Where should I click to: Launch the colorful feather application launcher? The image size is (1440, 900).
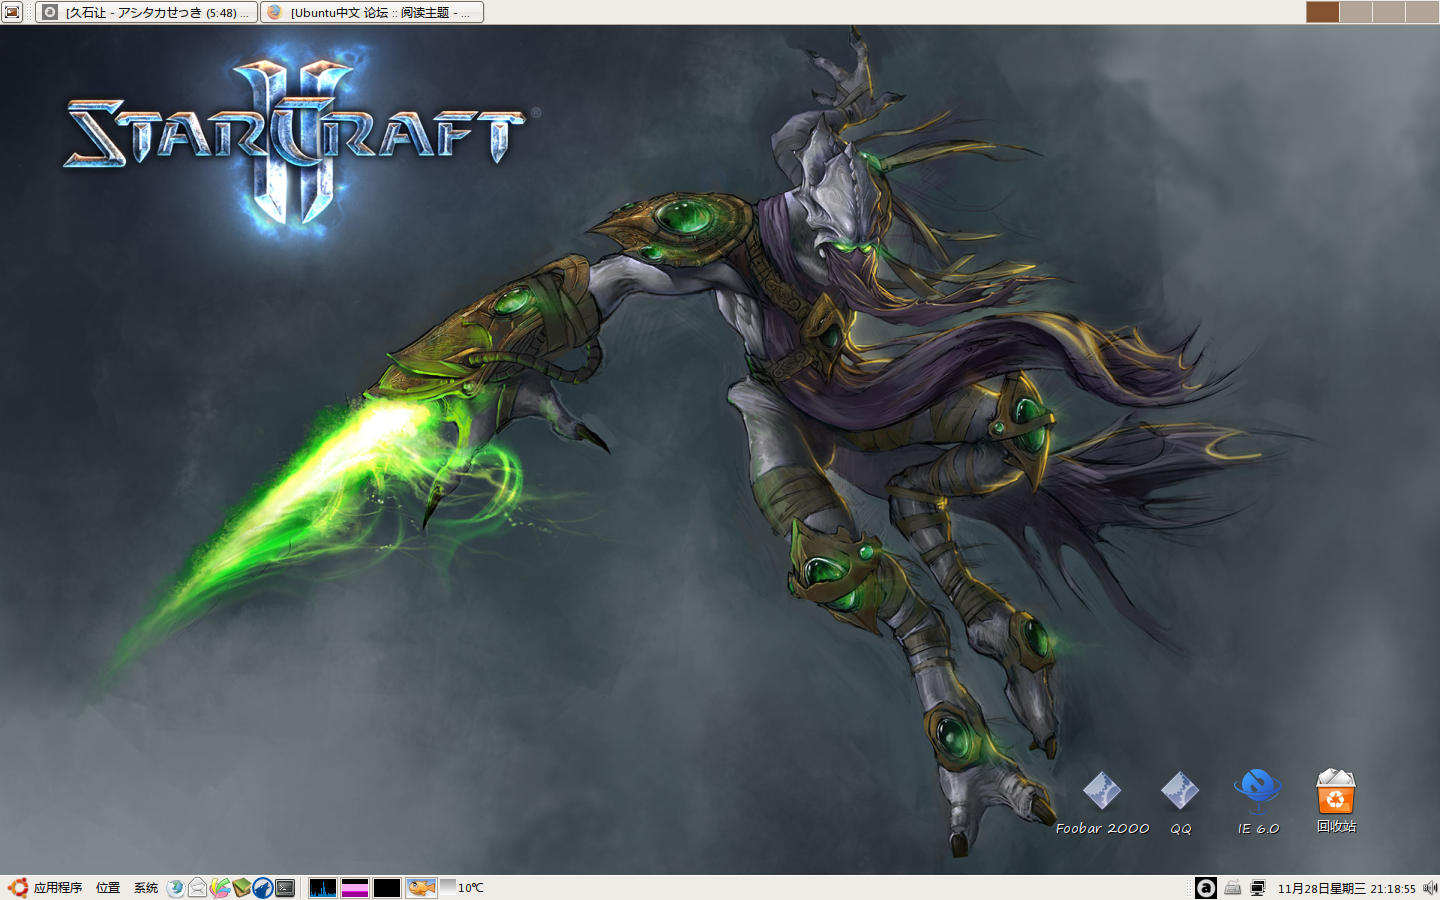(220, 888)
